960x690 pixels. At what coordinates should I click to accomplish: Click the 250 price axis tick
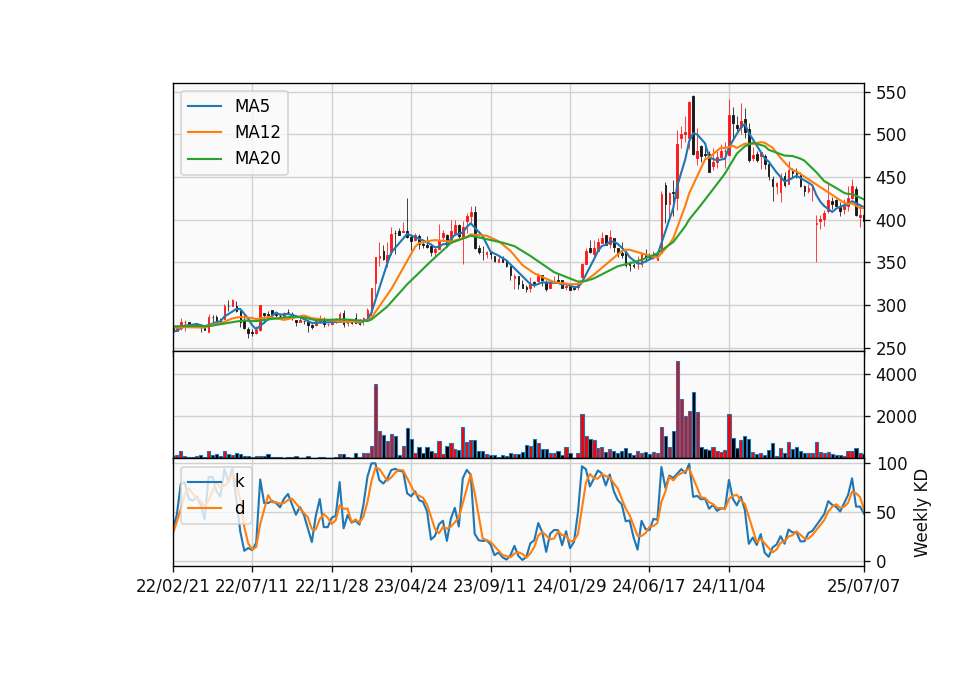click(890, 348)
